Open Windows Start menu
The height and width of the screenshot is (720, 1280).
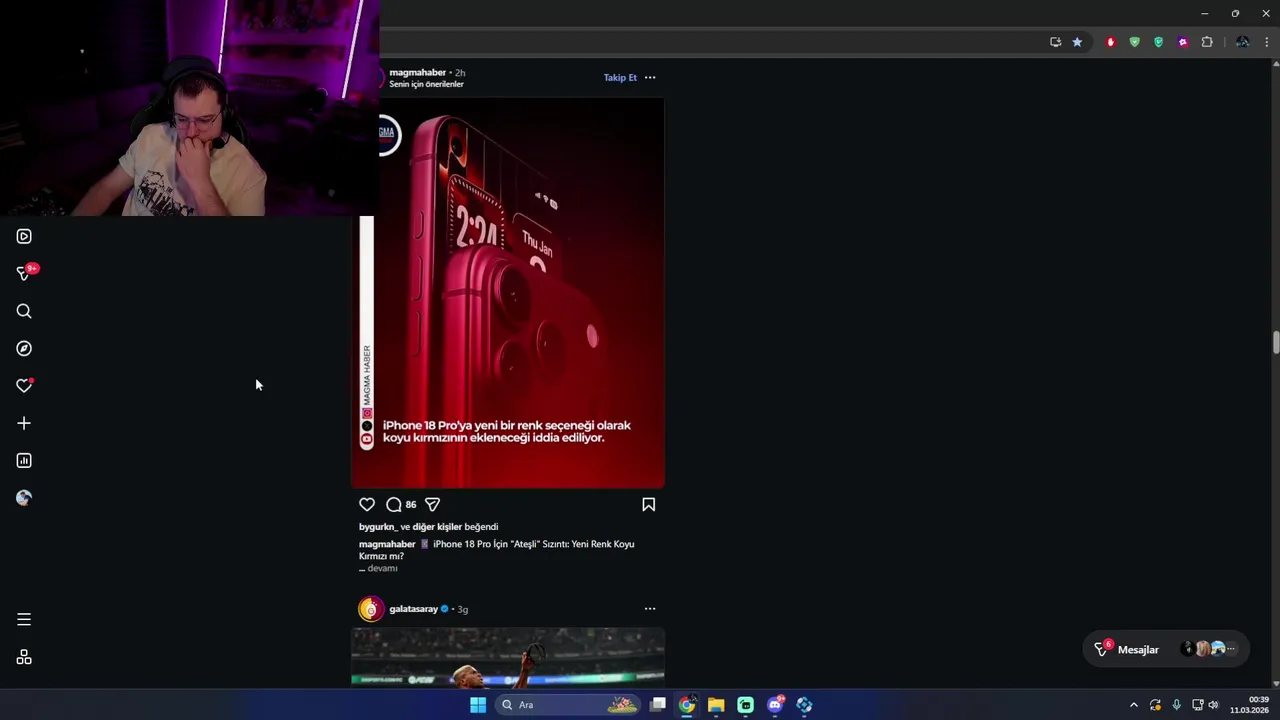click(x=478, y=705)
